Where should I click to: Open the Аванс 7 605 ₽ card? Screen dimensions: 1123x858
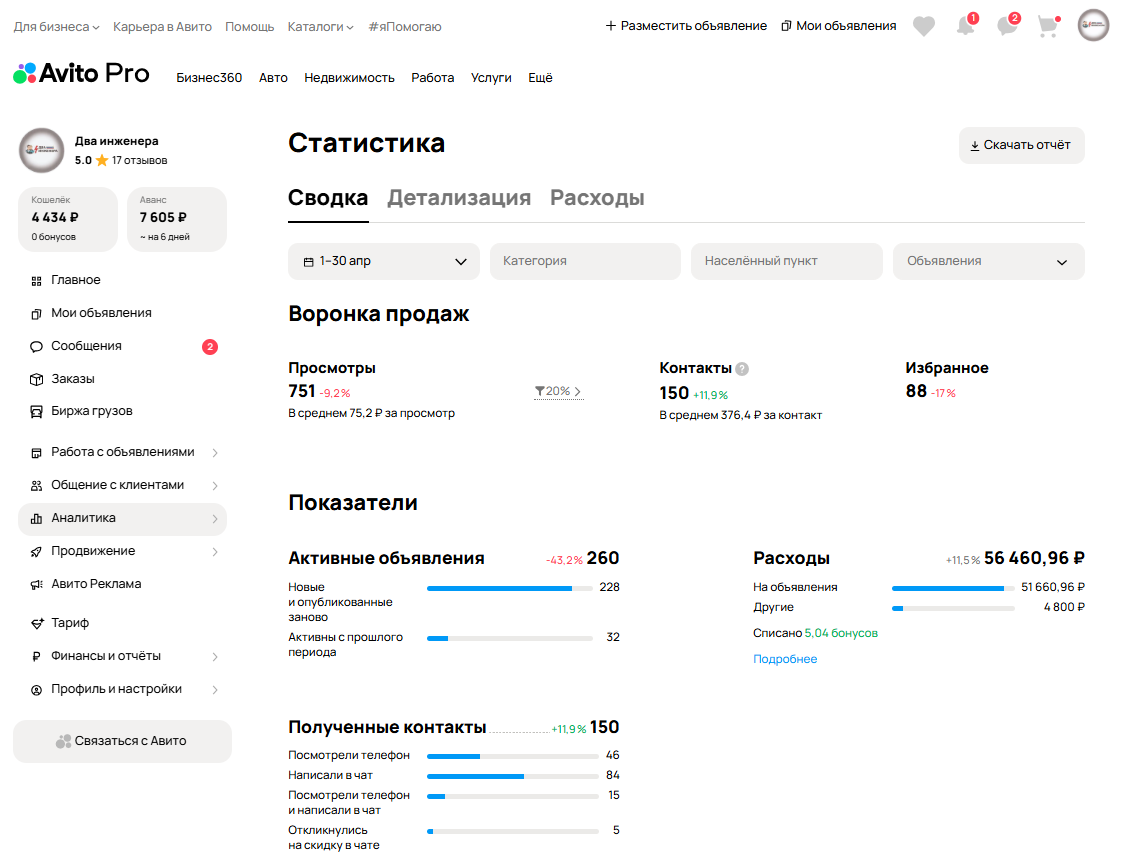pos(177,219)
